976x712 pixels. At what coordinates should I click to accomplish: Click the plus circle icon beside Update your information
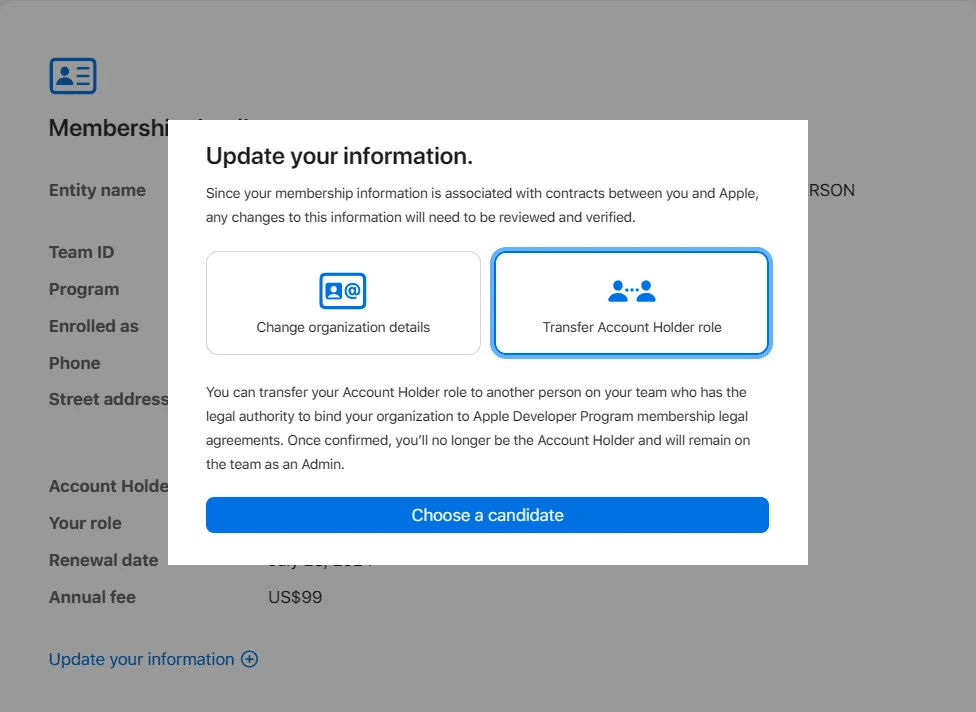click(x=250, y=659)
